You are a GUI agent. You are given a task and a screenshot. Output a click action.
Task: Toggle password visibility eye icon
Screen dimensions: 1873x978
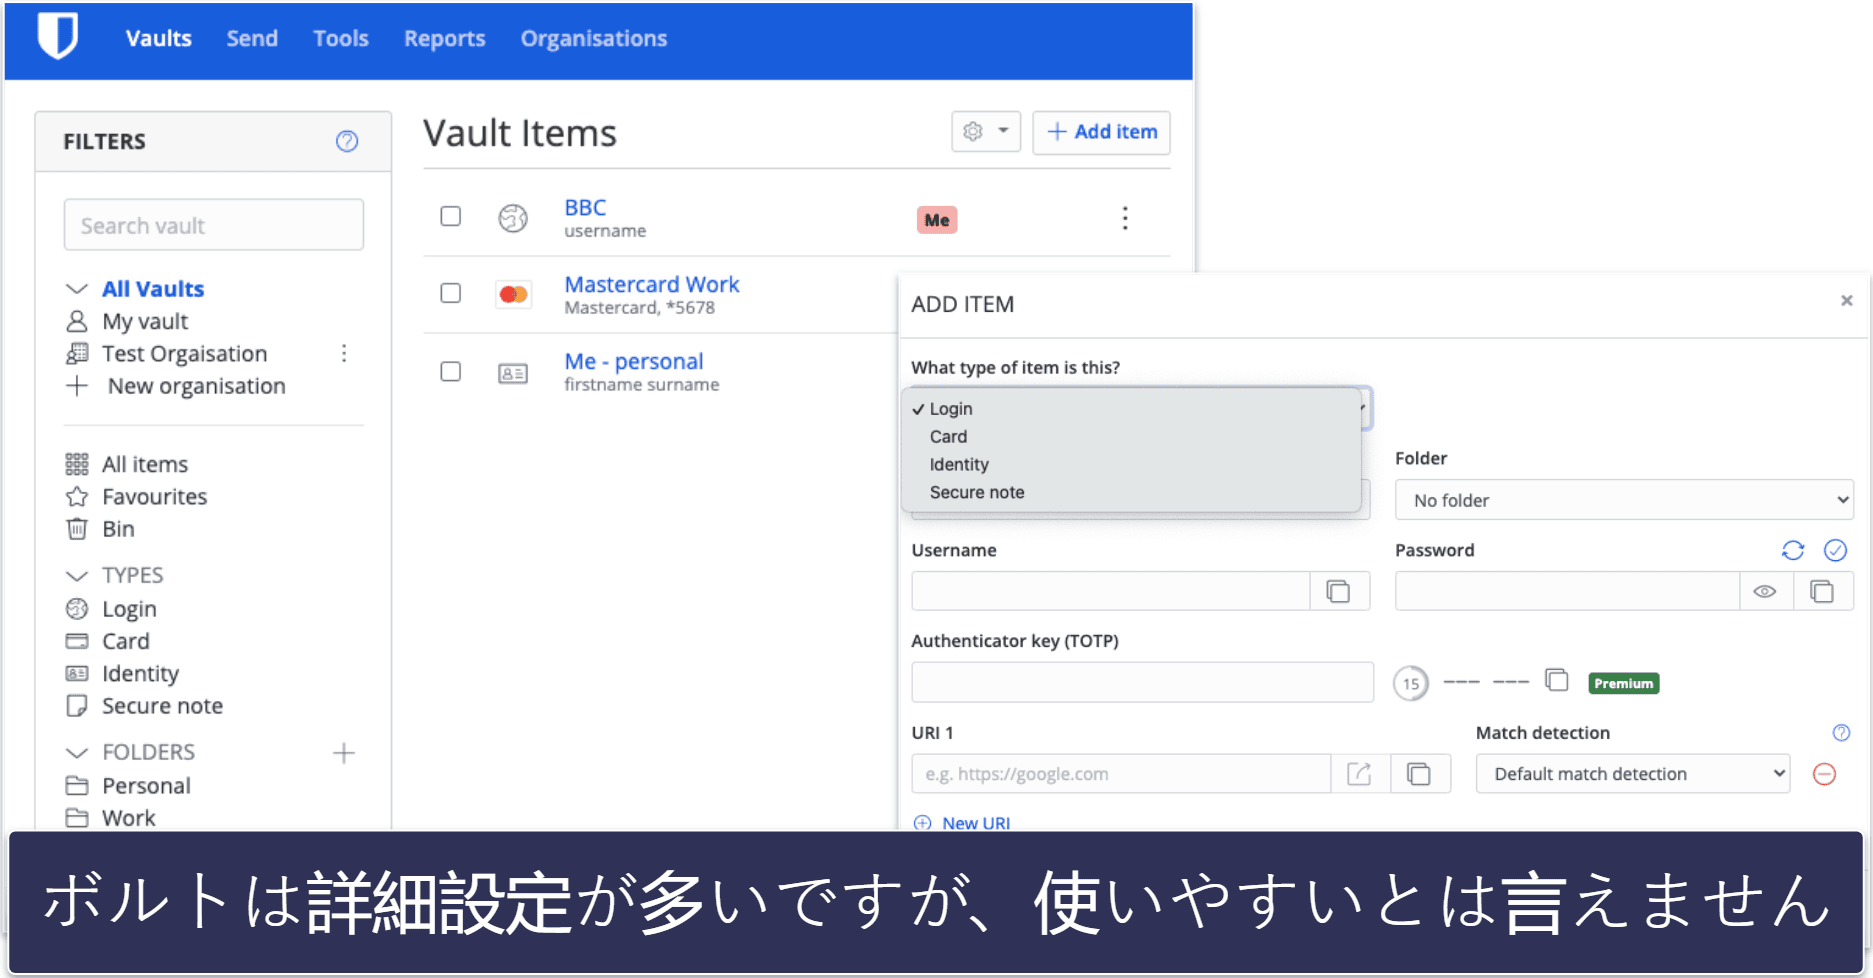pyautogui.click(x=1765, y=591)
